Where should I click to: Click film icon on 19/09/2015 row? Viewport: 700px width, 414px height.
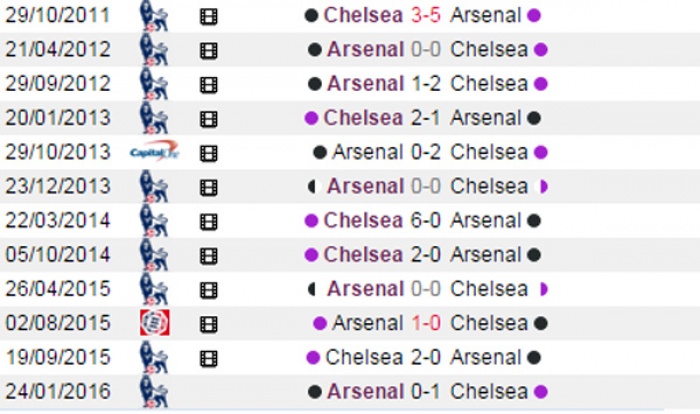[208, 357]
